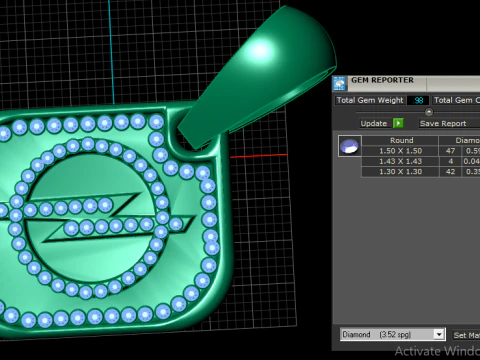Viewport: 480px width, 360px height.
Task: Open the Diamond material dropdown arrow
Action: coord(439,334)
